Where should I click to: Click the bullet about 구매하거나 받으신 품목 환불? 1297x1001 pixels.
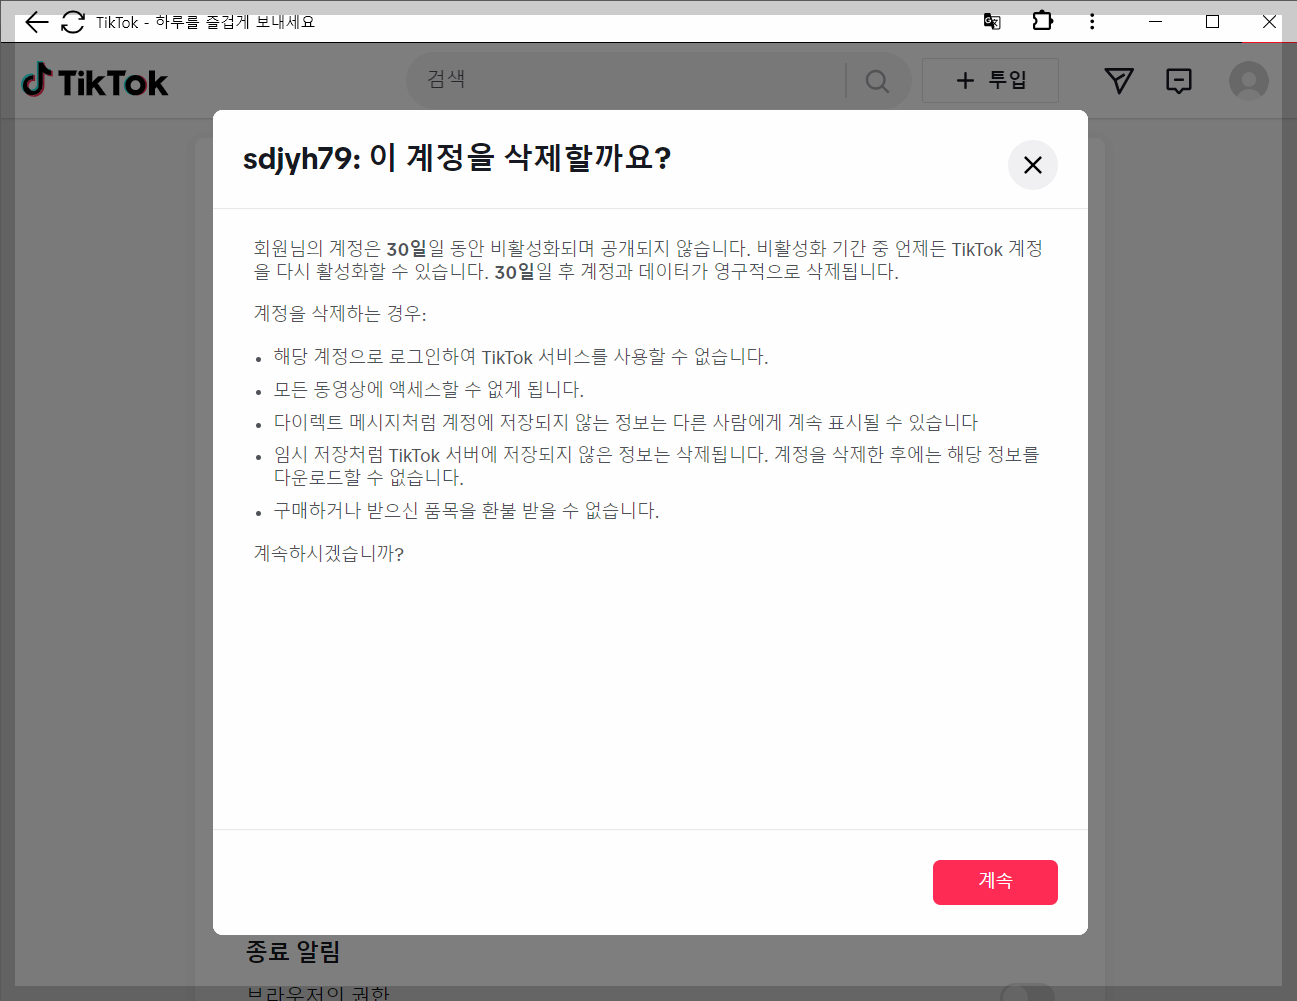[467, 510]
